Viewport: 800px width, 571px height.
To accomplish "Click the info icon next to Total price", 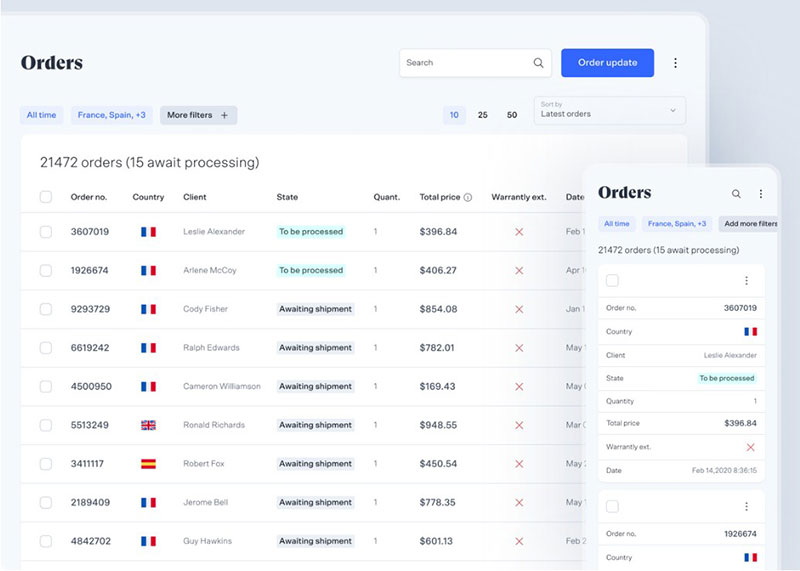I will pyautogui.click(x=467, y=197).
